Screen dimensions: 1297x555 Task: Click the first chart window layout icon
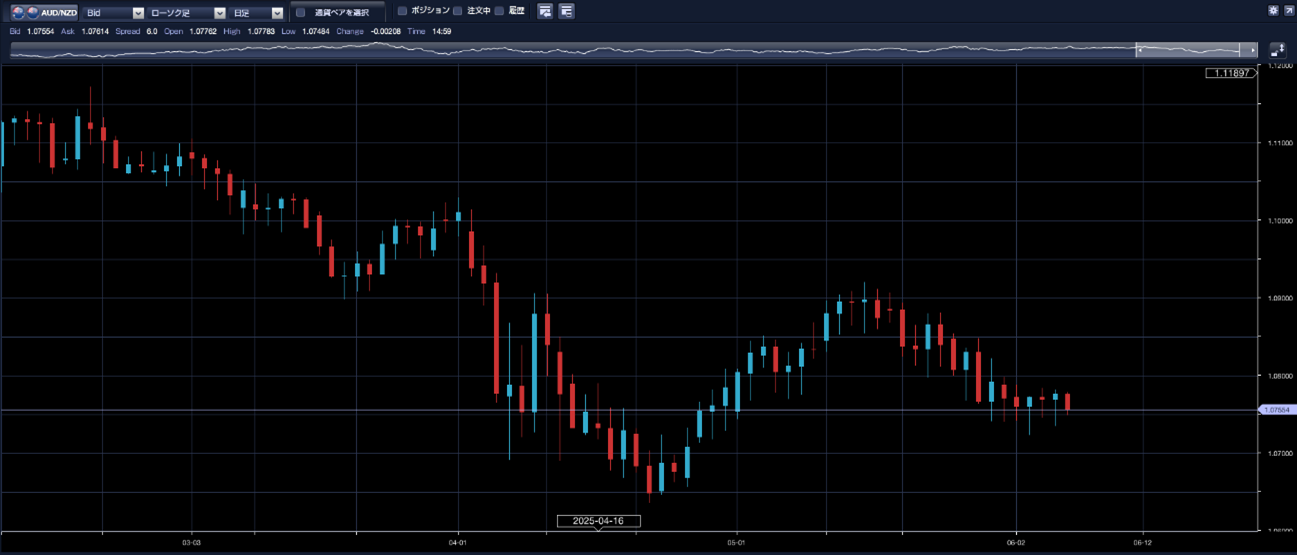point(545,12)
